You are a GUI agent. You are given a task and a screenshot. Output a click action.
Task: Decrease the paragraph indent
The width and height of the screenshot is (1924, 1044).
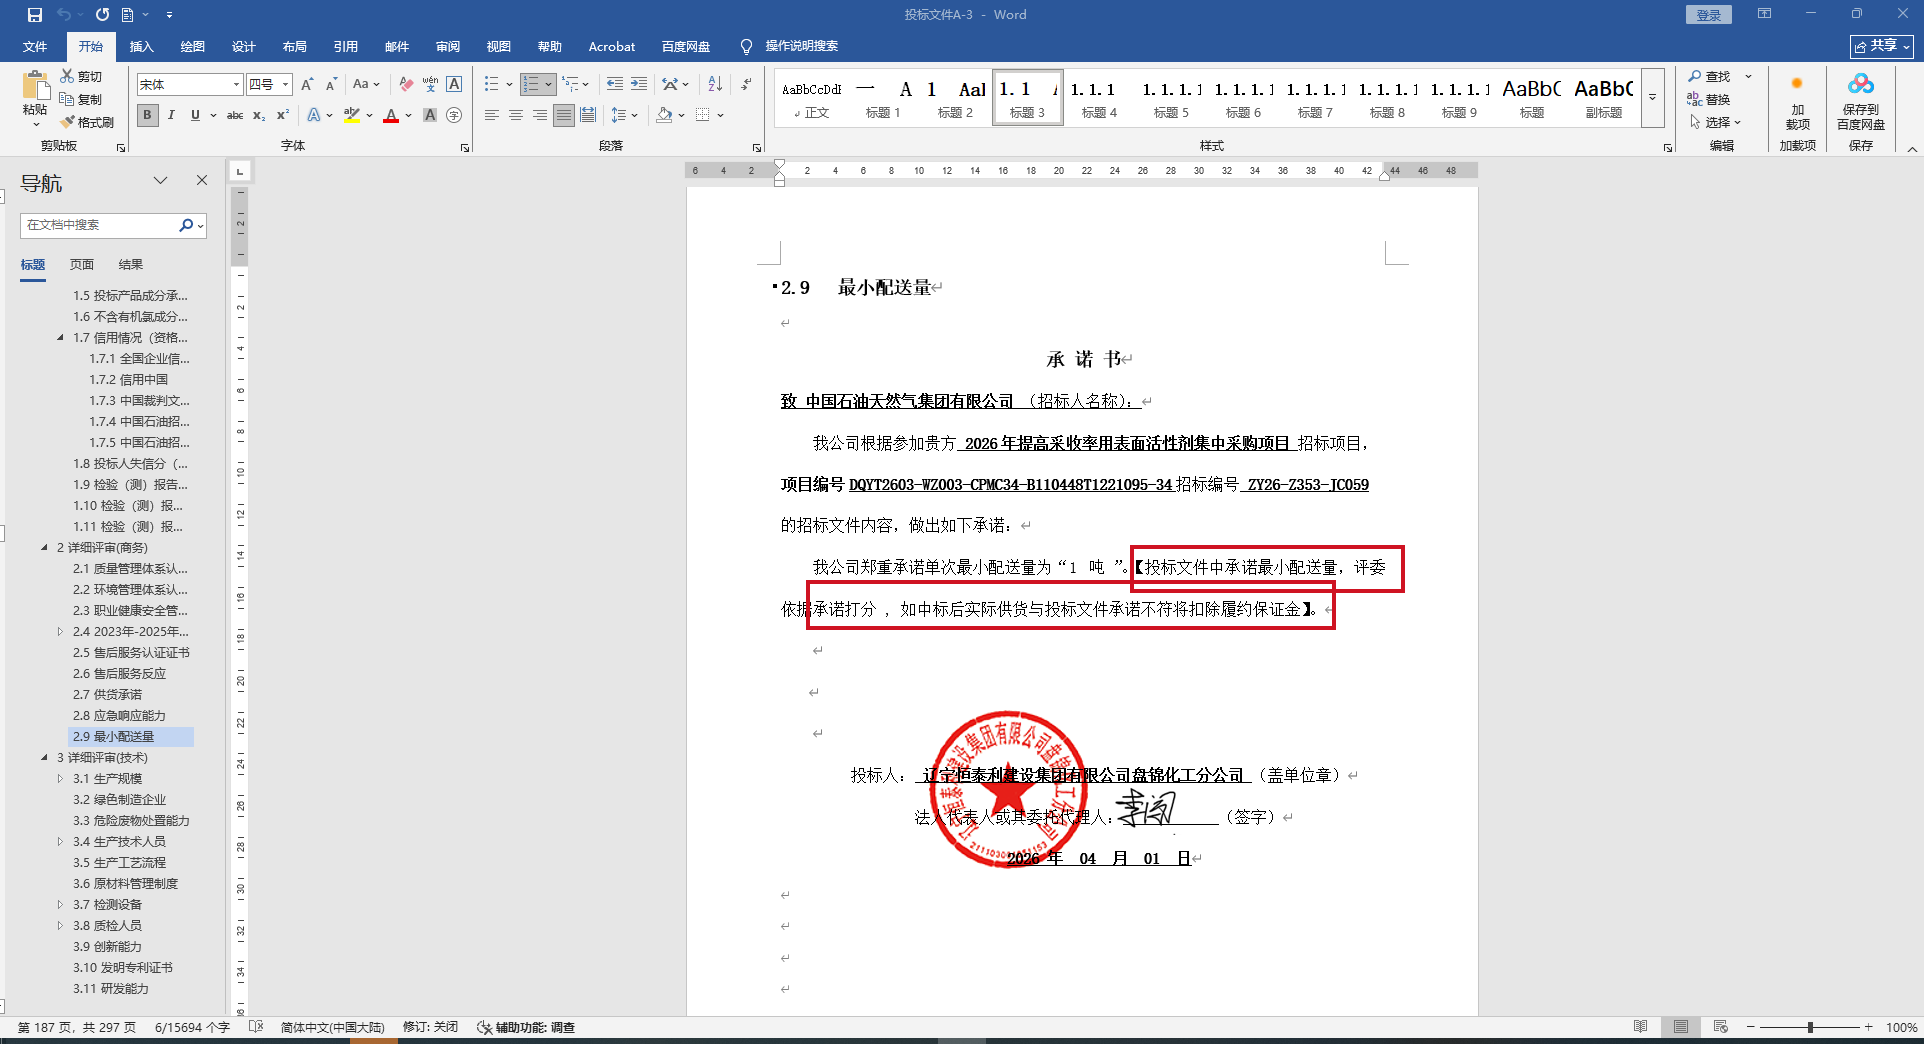click(x=615, y=84)
